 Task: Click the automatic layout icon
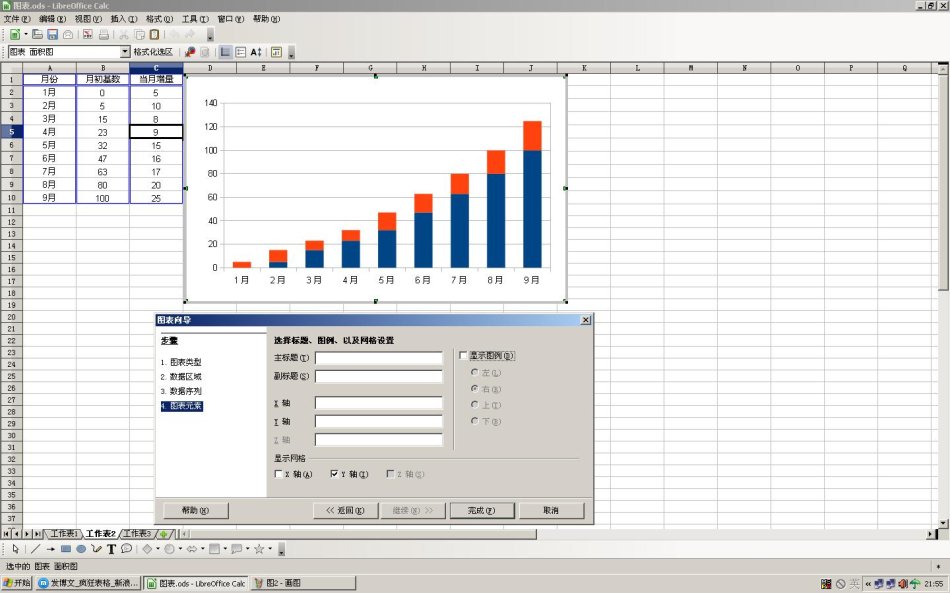[x=276, y=52]
